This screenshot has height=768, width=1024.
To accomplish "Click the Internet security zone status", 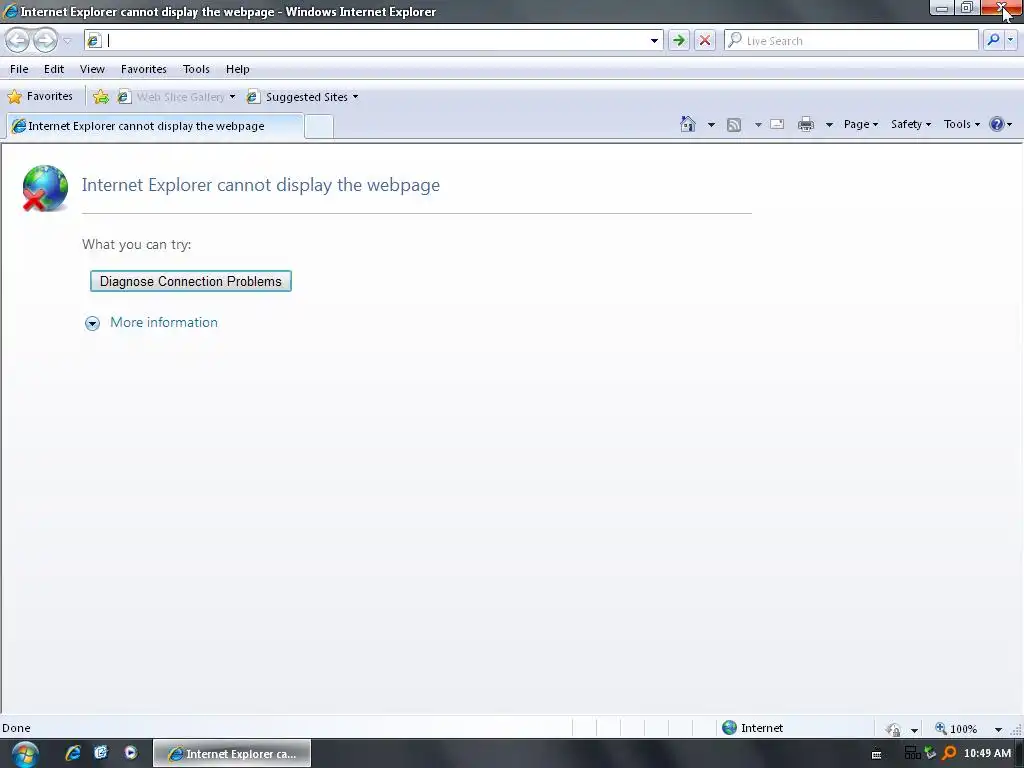I will click(x=752, y=728).
